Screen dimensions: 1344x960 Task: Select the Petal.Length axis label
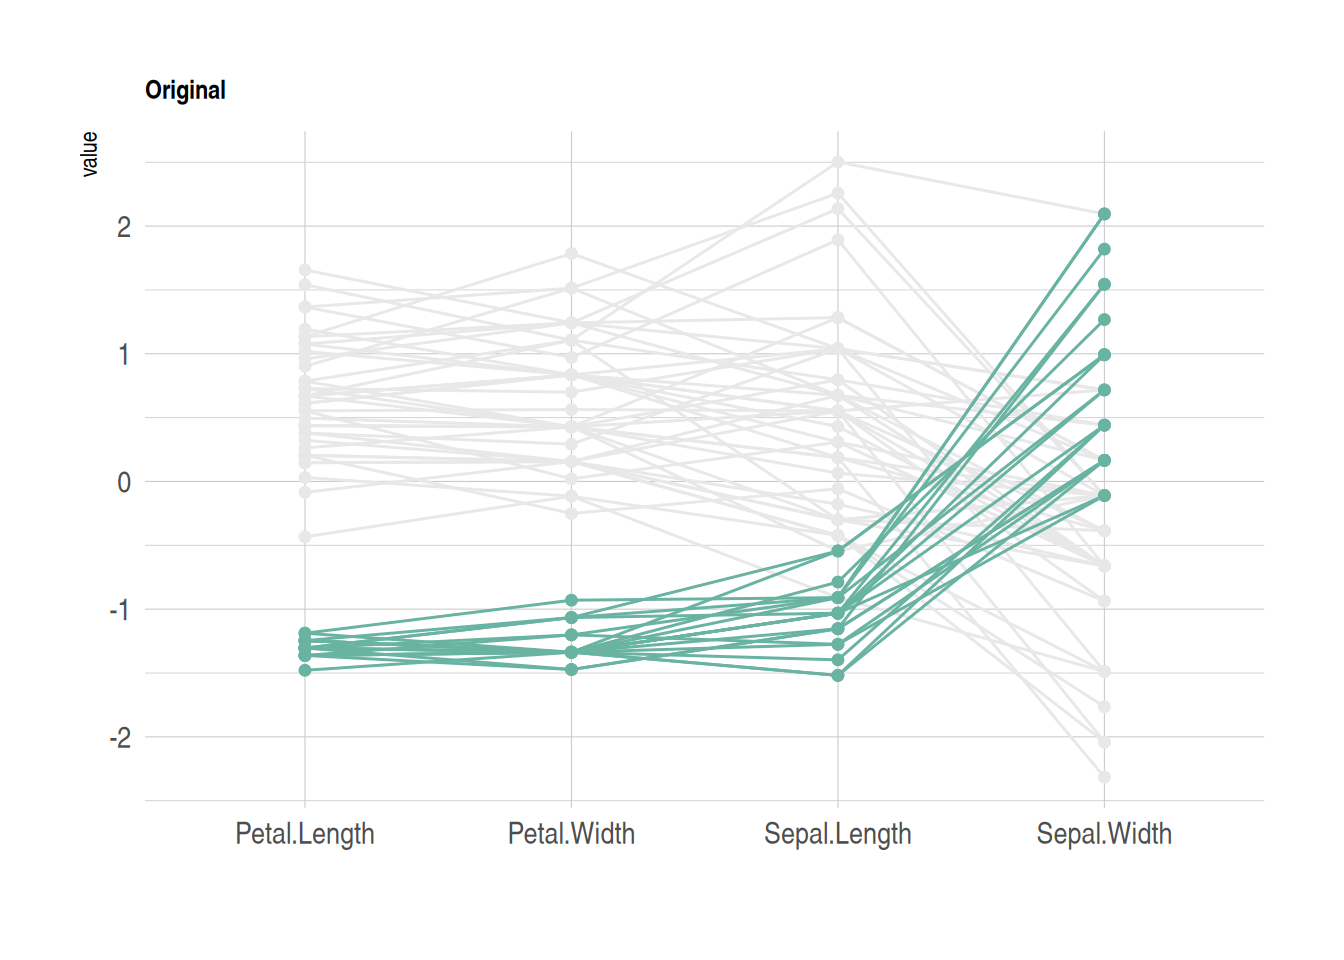click(305, 833)
